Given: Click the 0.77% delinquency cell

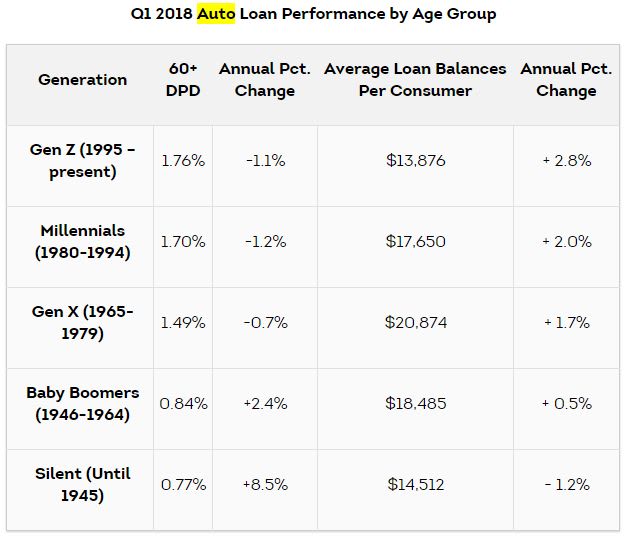Looking at the screenshot, I should tap(183, 484).
